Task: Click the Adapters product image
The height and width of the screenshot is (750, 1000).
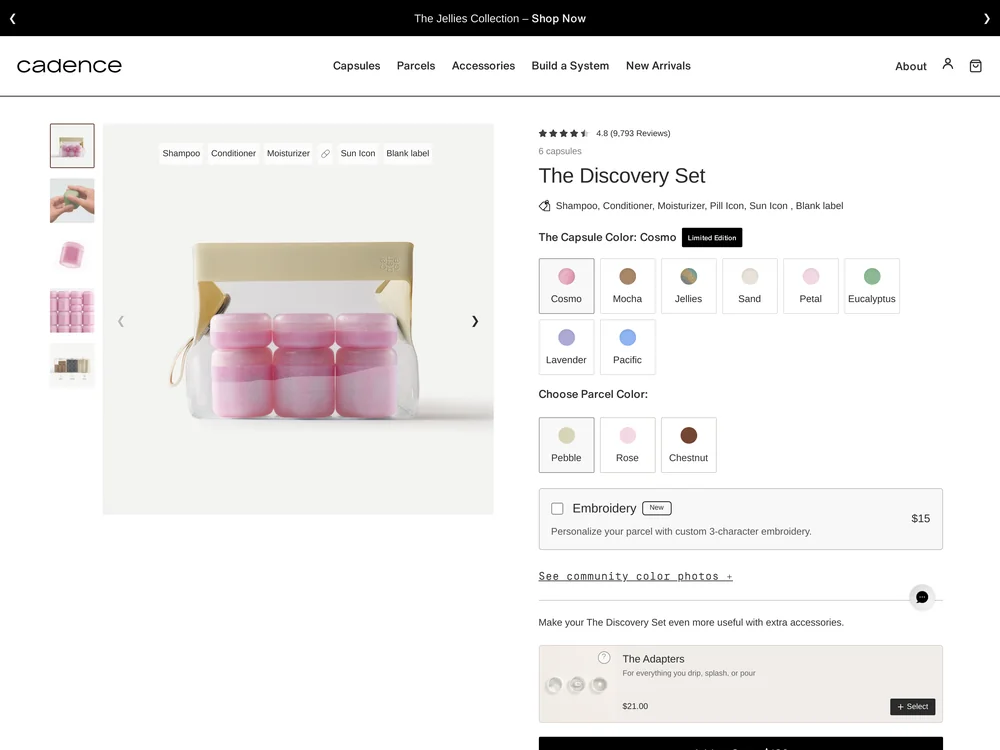Action: point(577,684)
